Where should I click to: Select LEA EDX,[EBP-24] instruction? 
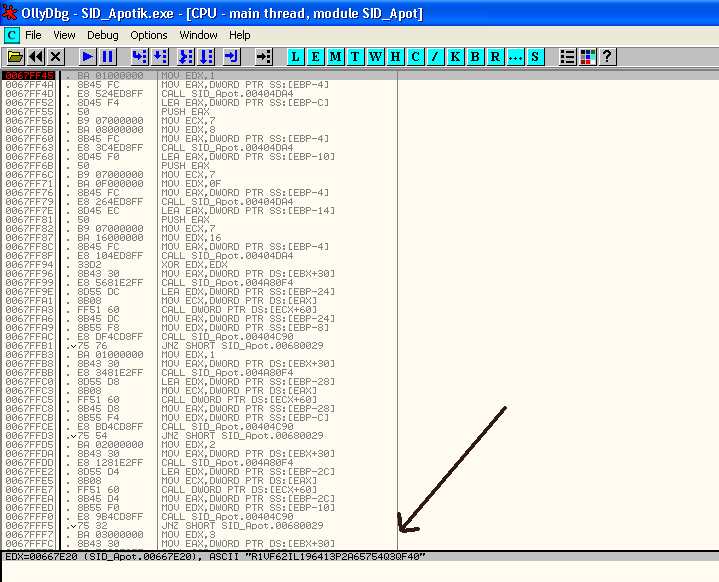point(248,292)
